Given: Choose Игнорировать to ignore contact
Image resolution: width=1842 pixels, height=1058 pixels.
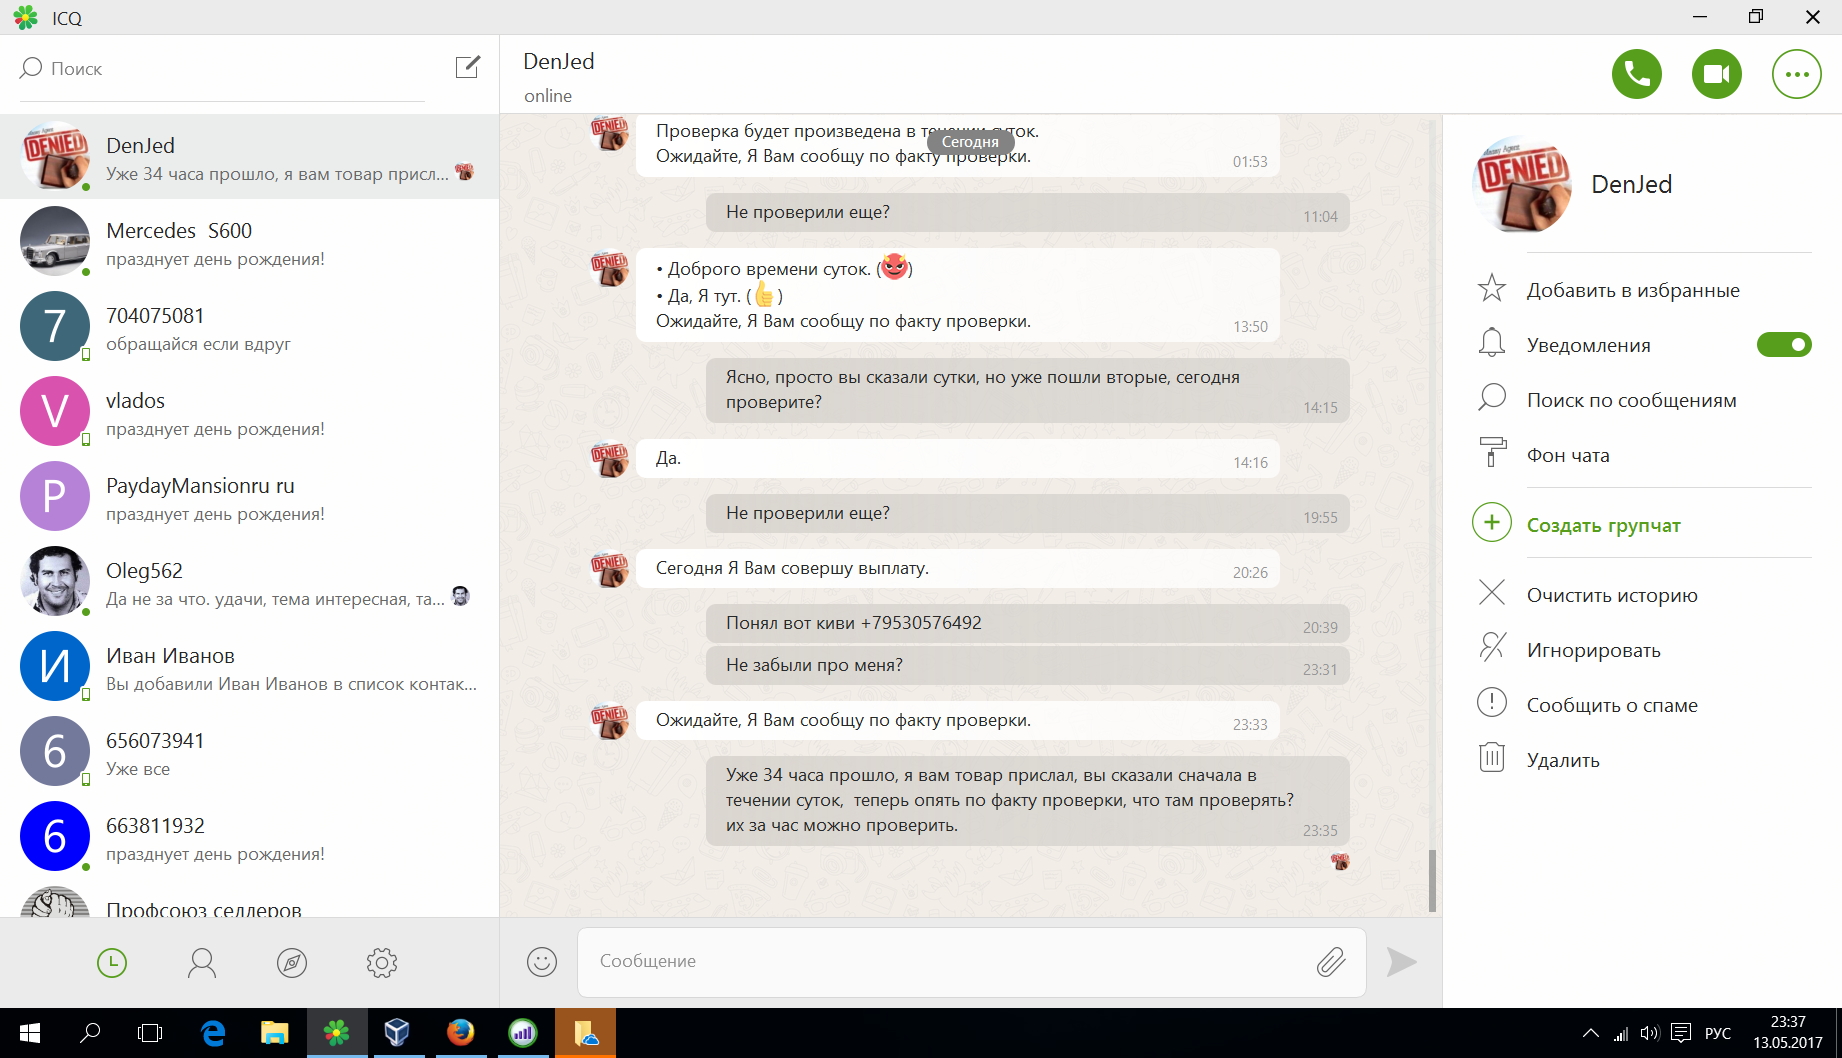Looking at the screenshot, I should 1593,650.
